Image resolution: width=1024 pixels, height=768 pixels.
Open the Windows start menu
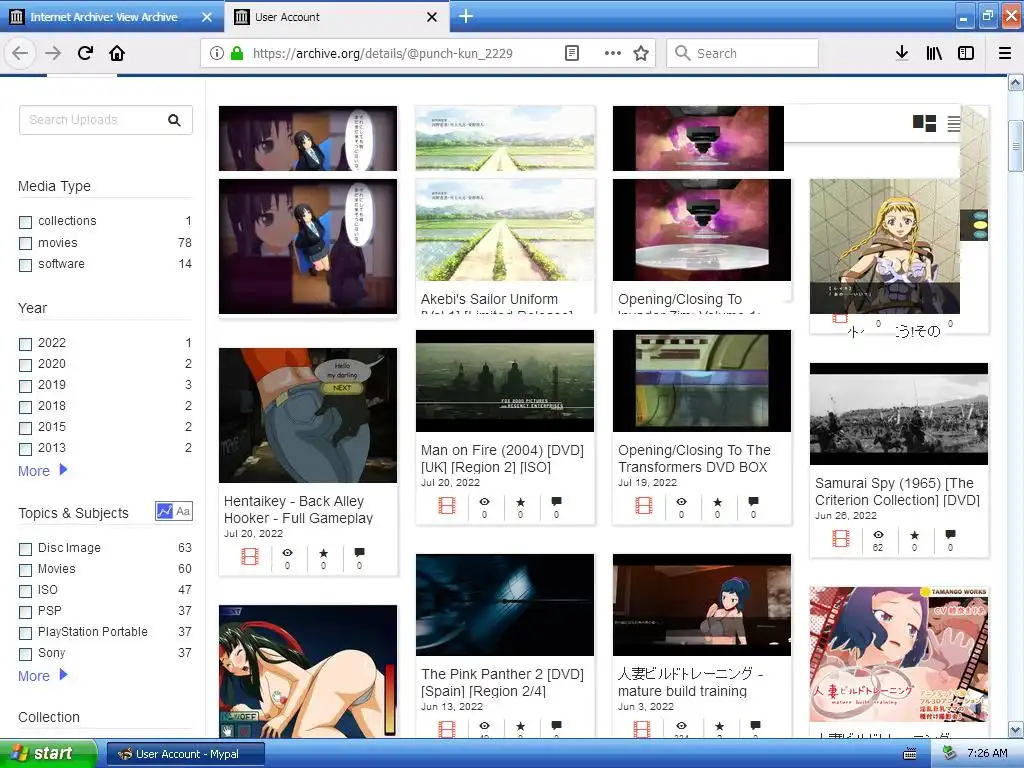(47, 754)
